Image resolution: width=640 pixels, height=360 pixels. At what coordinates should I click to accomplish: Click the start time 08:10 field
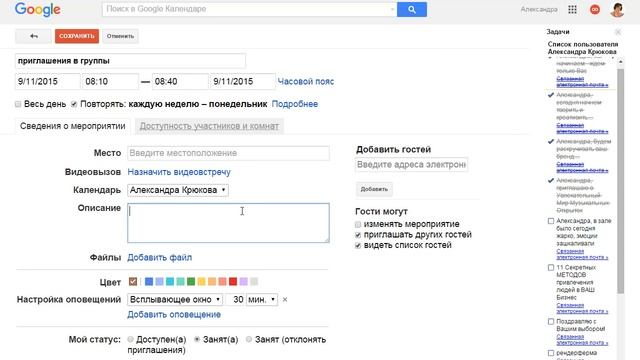point(110,81)
